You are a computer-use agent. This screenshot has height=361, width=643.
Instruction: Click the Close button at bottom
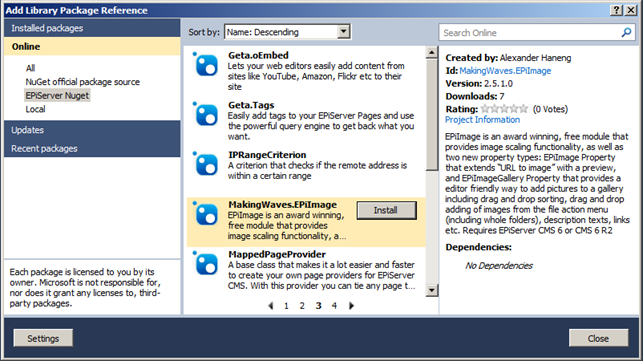(598, 338)
